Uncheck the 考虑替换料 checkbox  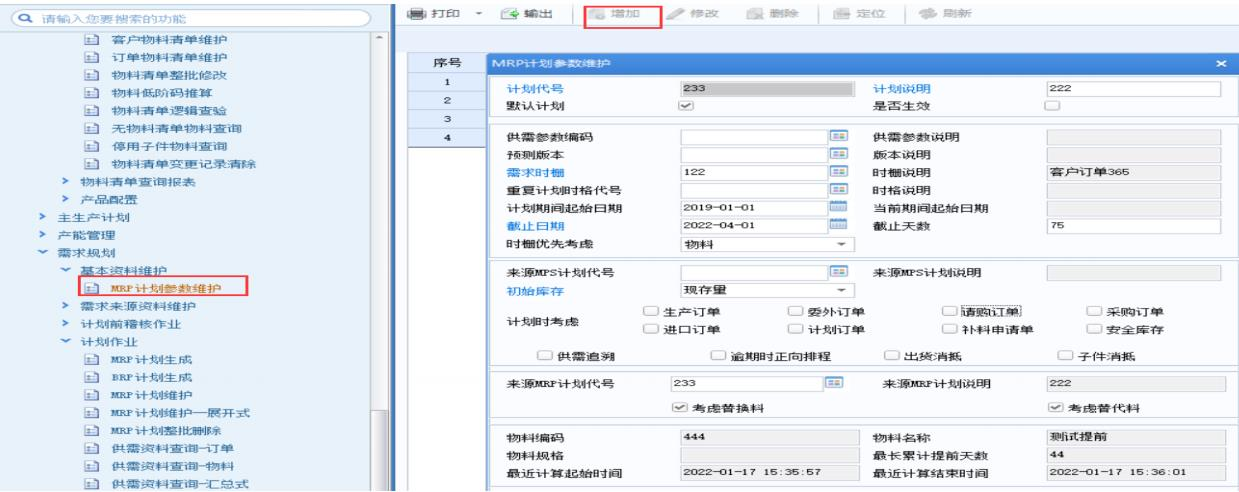(x=680, y=408)
